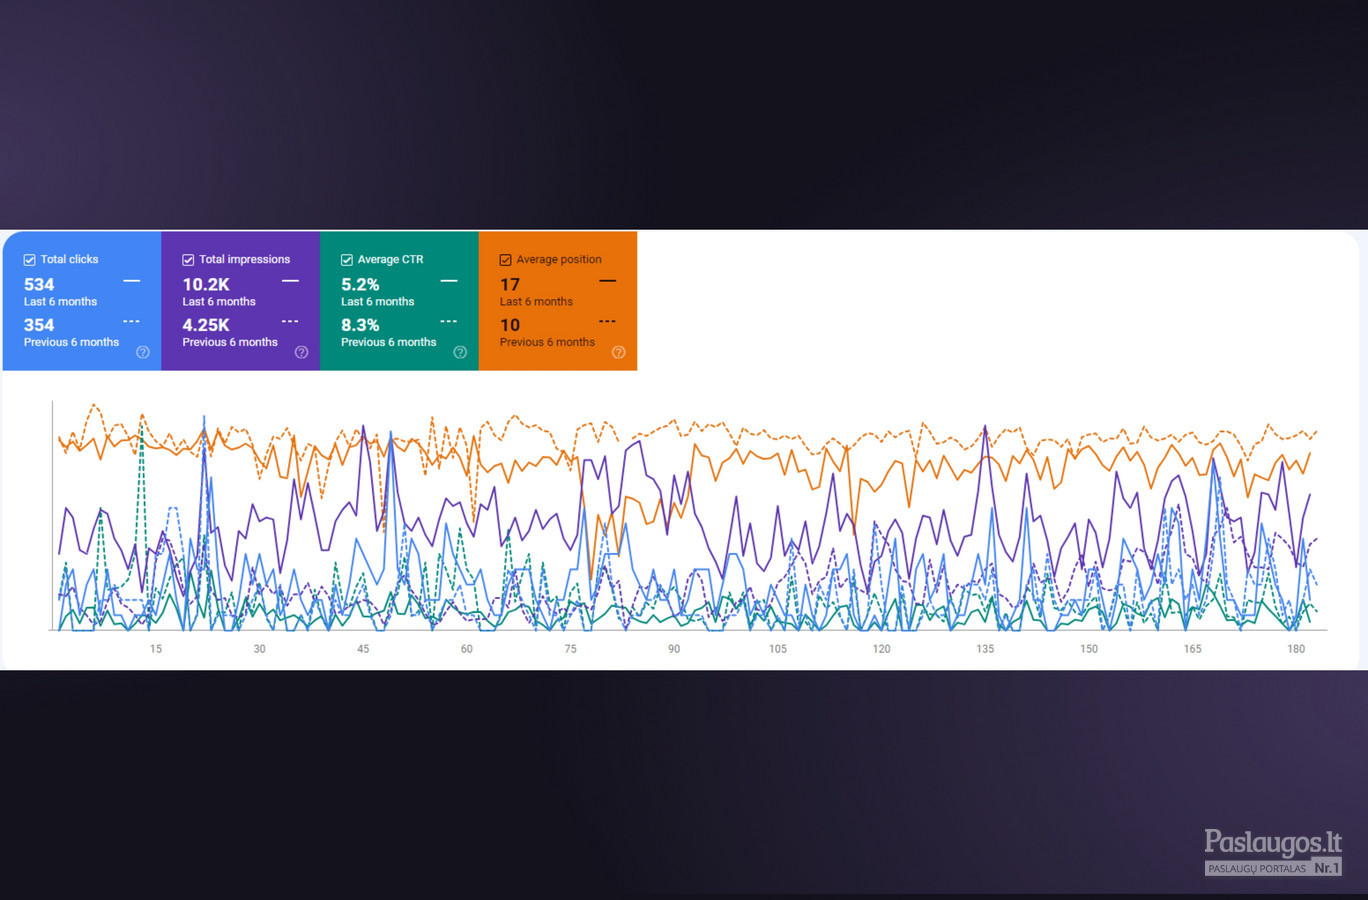Click dashed line legend marker on Average position card
1368x900 pixels.
(x=607, y=321)
